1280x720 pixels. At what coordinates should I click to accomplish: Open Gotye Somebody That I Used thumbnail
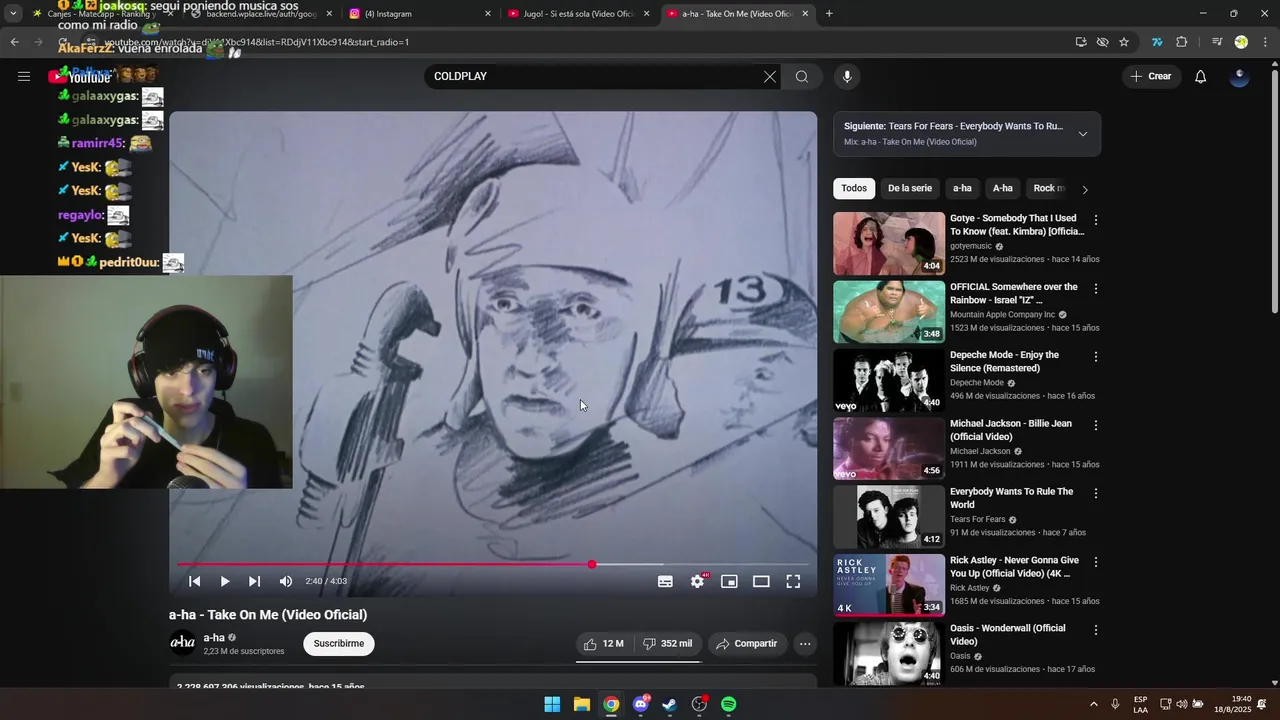[889, 243]
